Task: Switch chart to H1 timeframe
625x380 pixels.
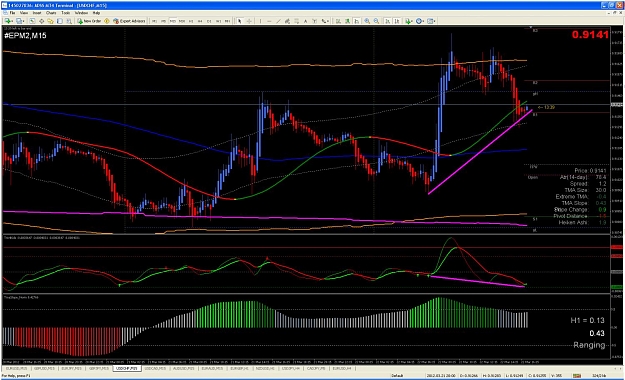Action: click(x=191, y=21)
